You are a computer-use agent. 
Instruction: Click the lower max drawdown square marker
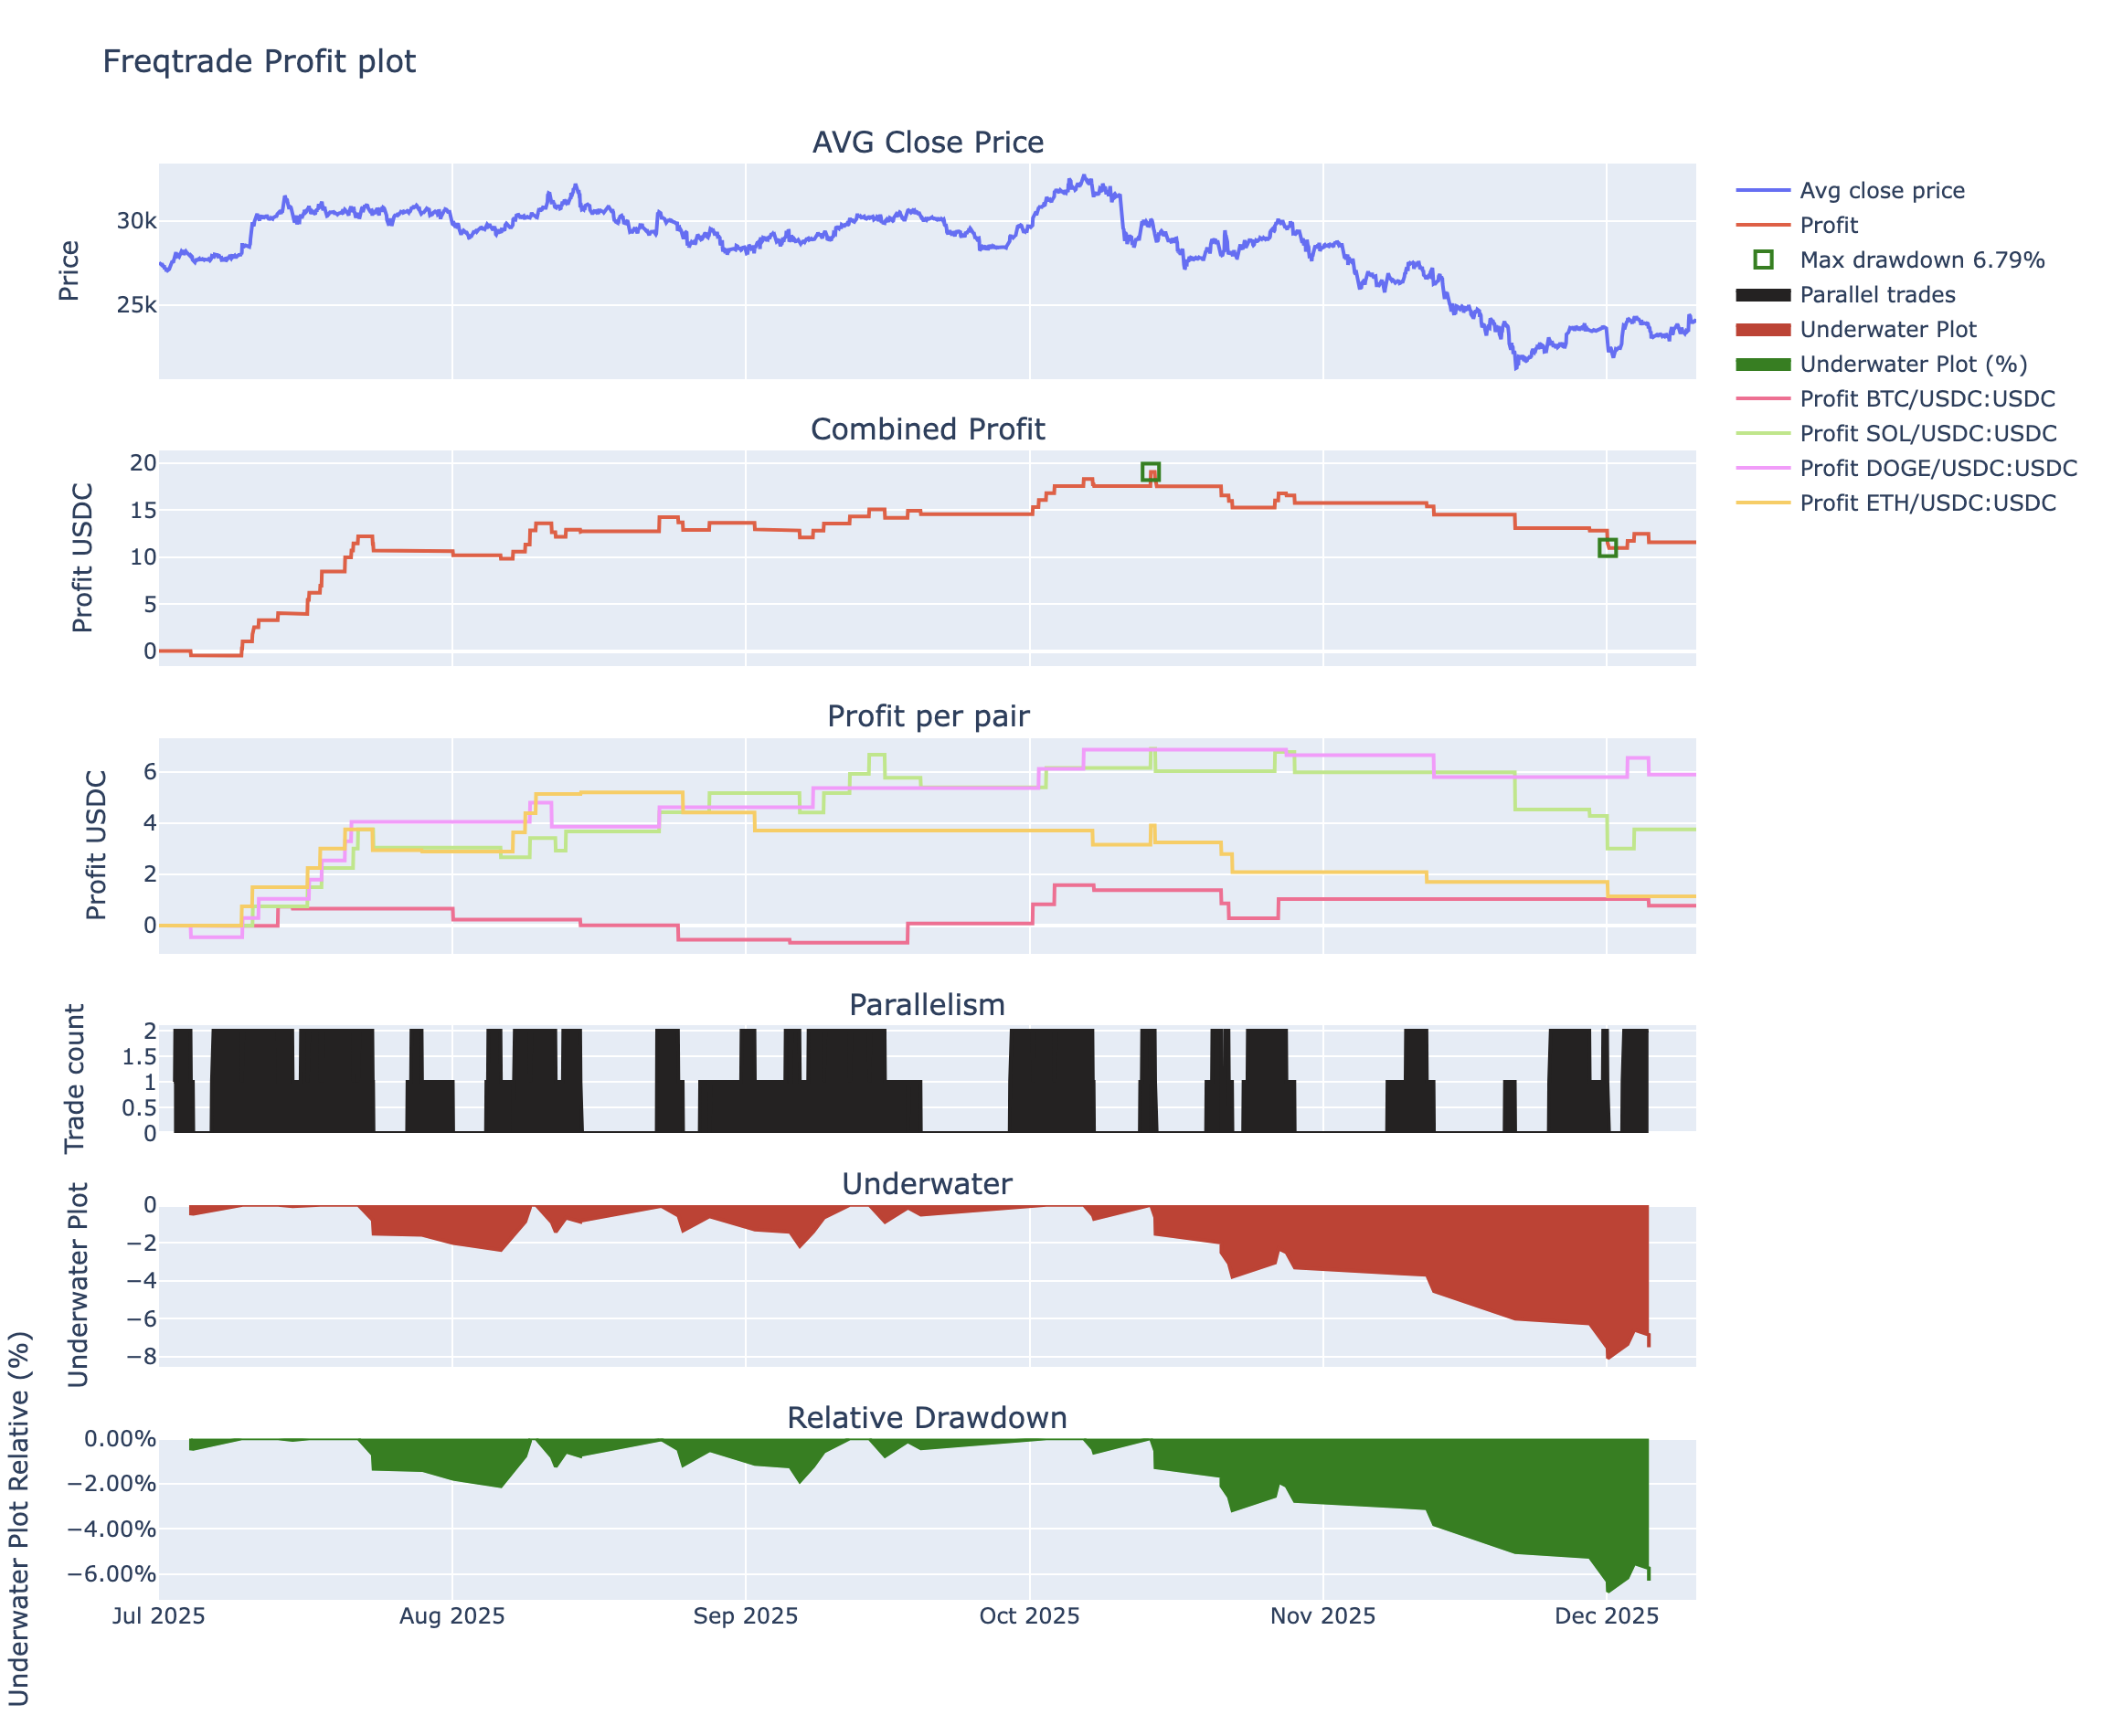point(1607,547)
